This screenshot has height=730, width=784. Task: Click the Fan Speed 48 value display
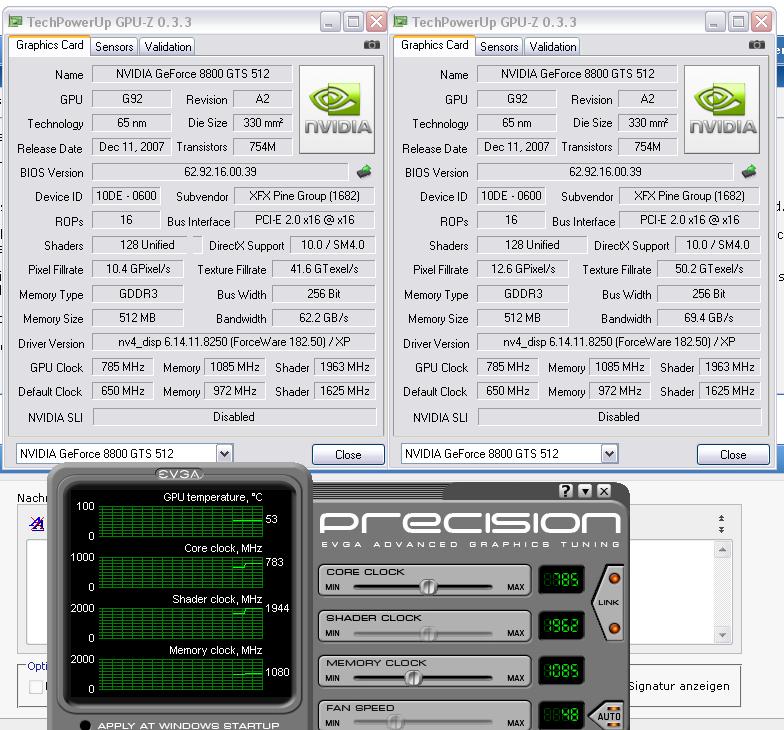[x=561, y=714]
